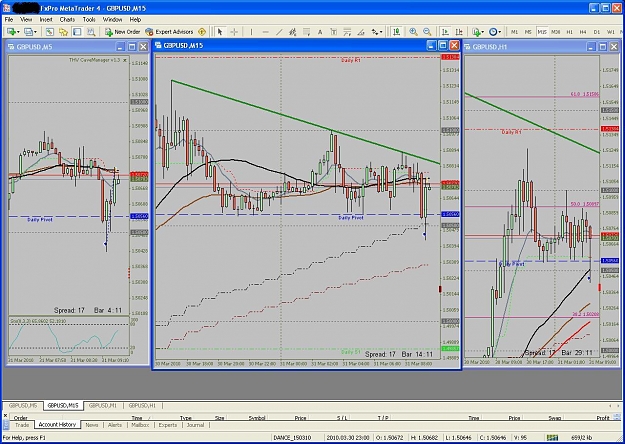This screenshot has height=444, width=625.
Task: Open the Journal terminal tab
Action: click(x=195, y=425)
